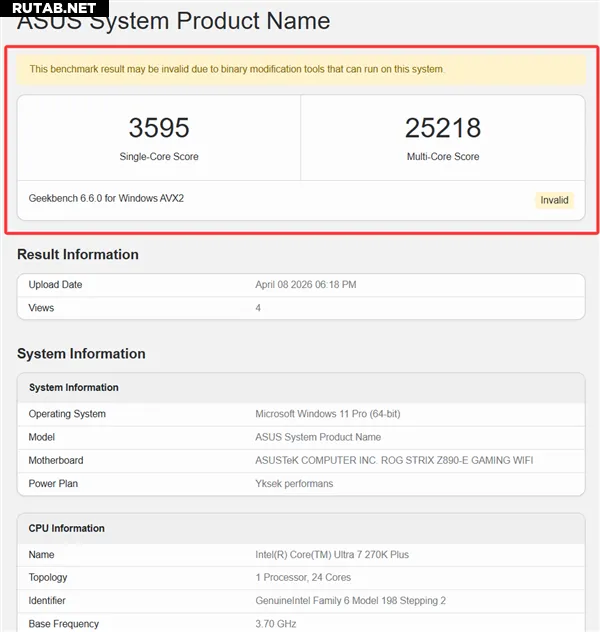
Task: Click the Geekbench 6.6.0 for Windows AVX2 text
Action: click(x=106, y=199)
